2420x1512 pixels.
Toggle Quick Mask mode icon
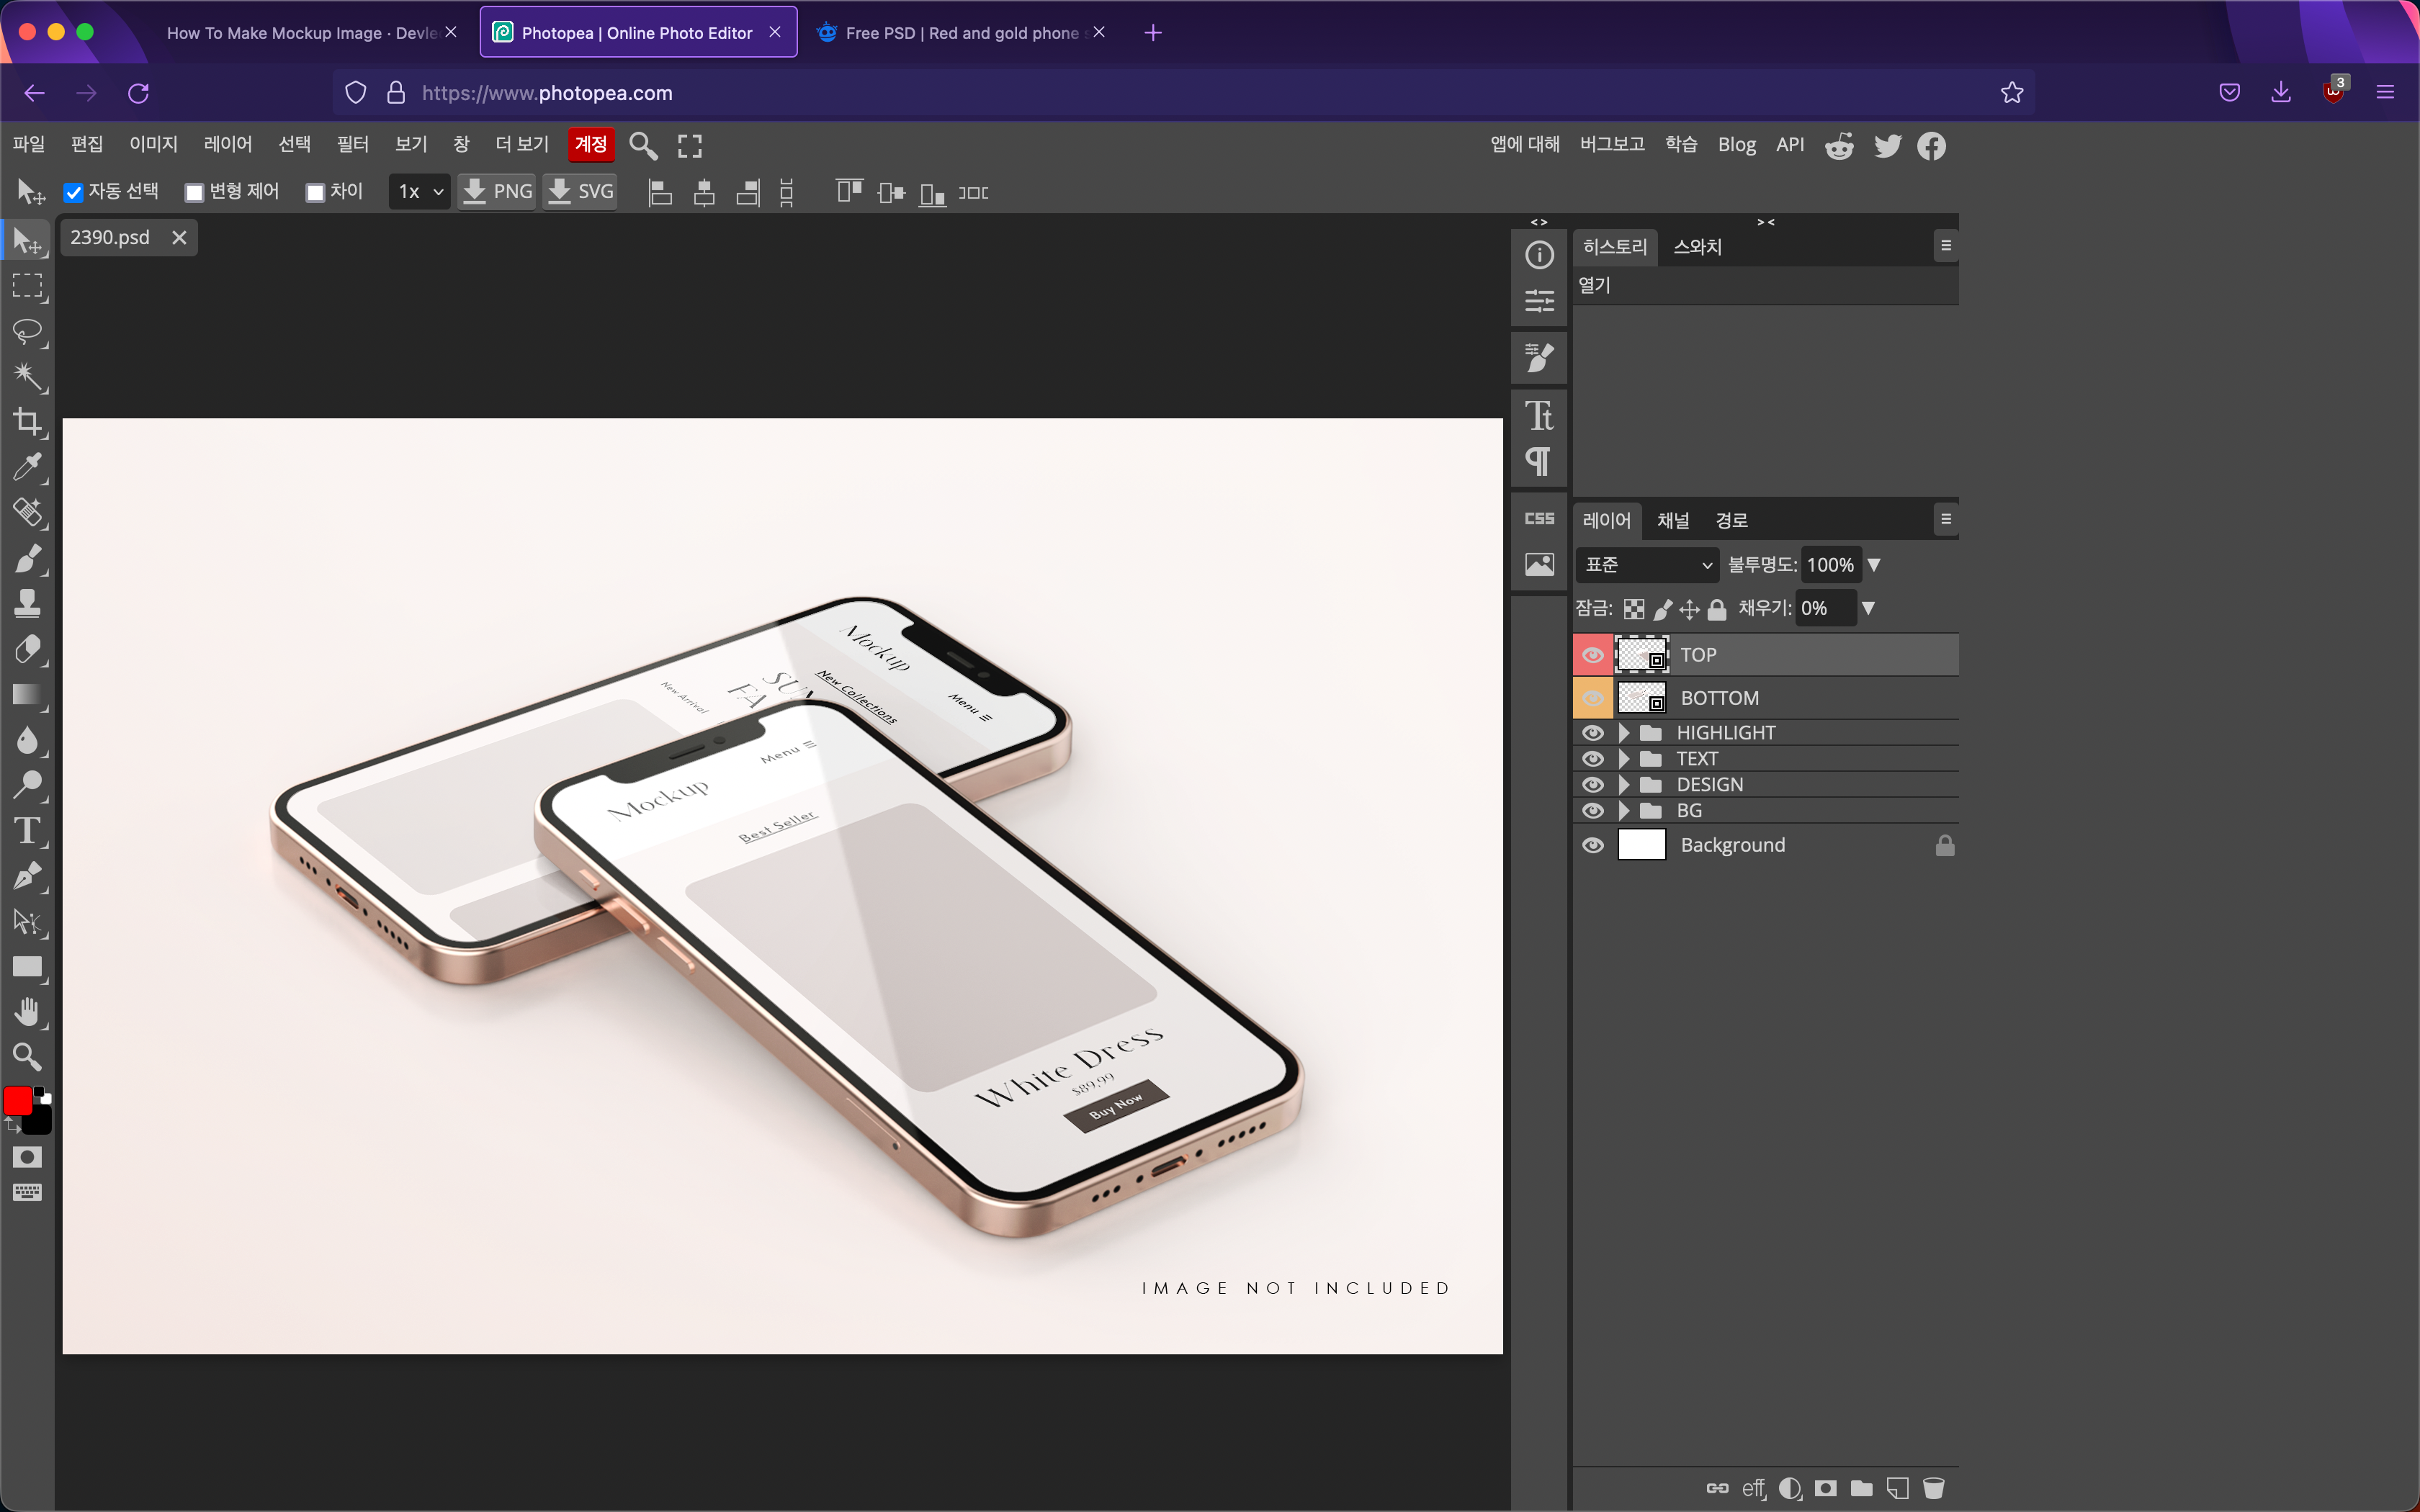pos(27,1157)
